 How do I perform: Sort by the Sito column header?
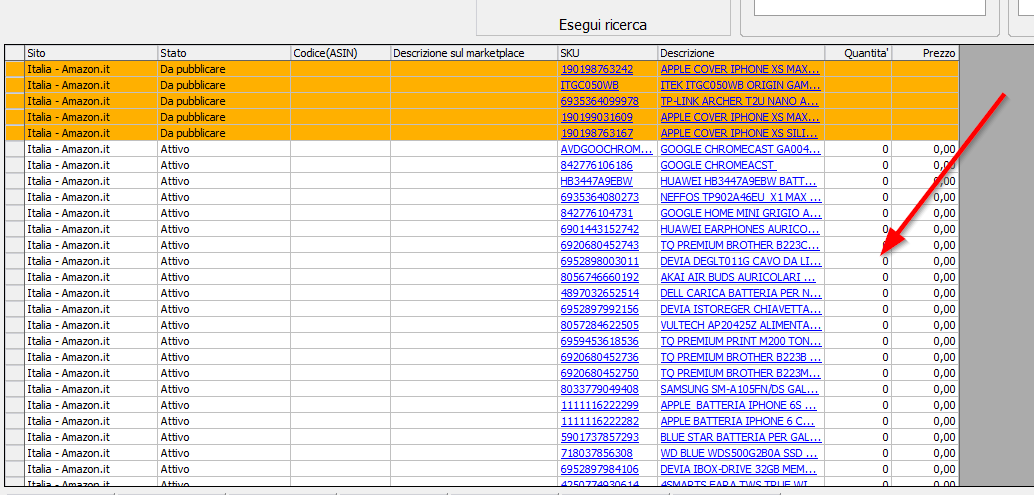(91, 53)
